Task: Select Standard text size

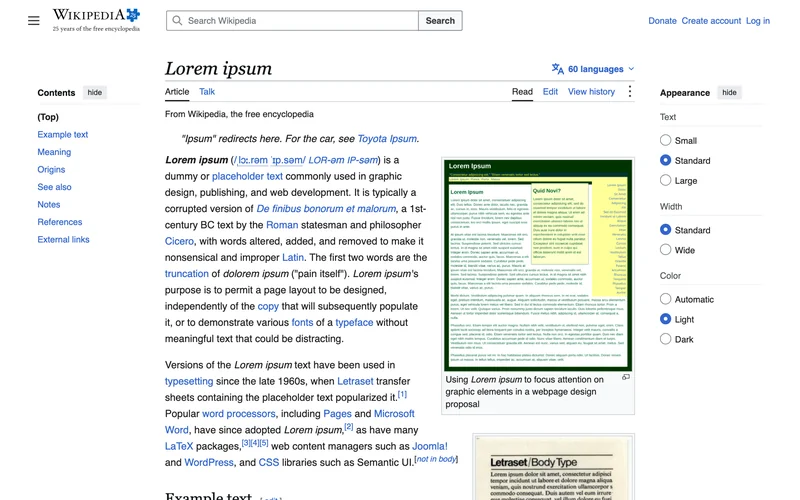Action: coord(665,160)
